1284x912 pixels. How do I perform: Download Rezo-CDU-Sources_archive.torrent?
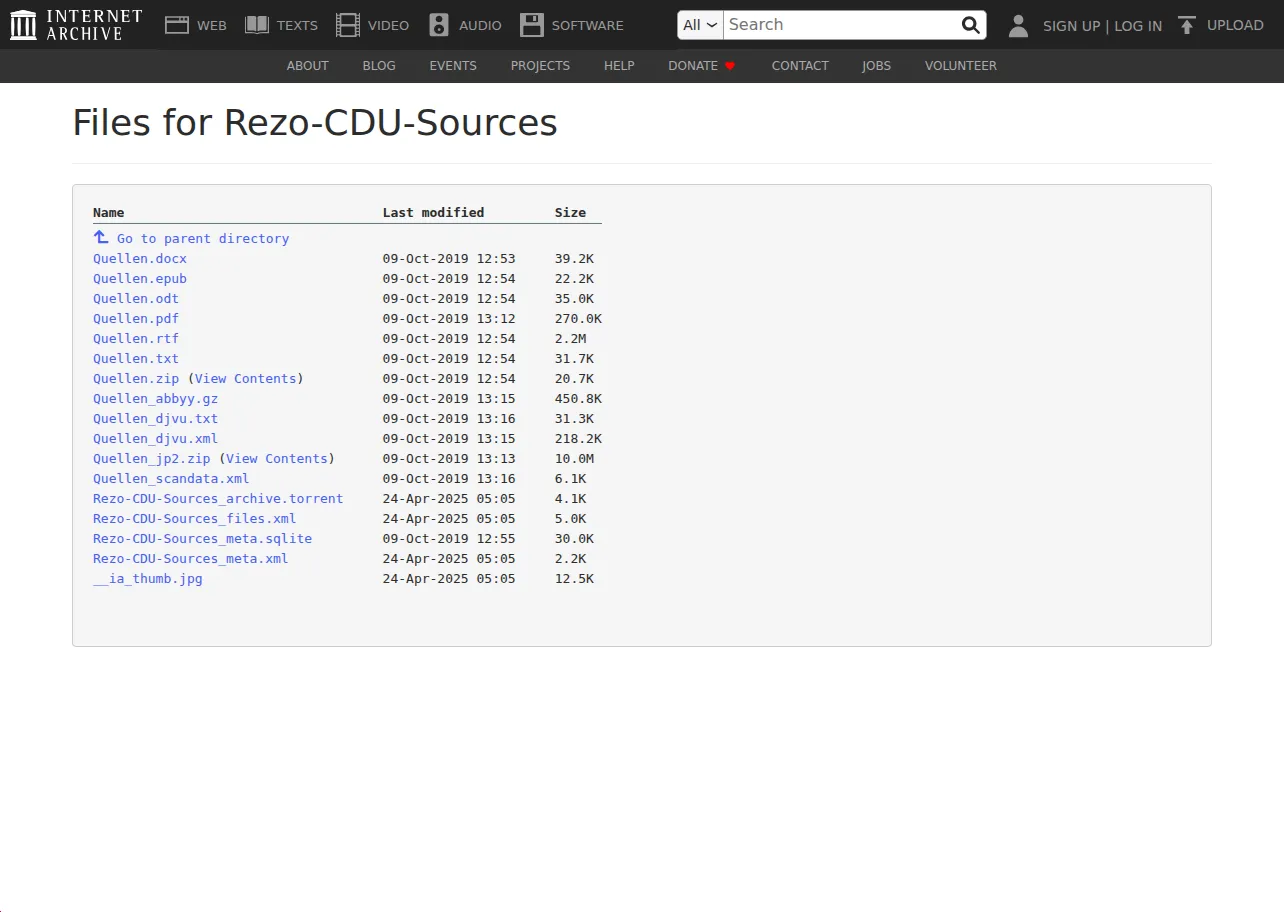218,499
